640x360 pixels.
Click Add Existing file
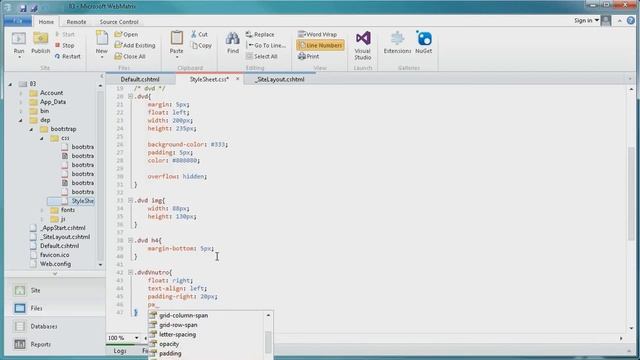click(x=135, y=45)
